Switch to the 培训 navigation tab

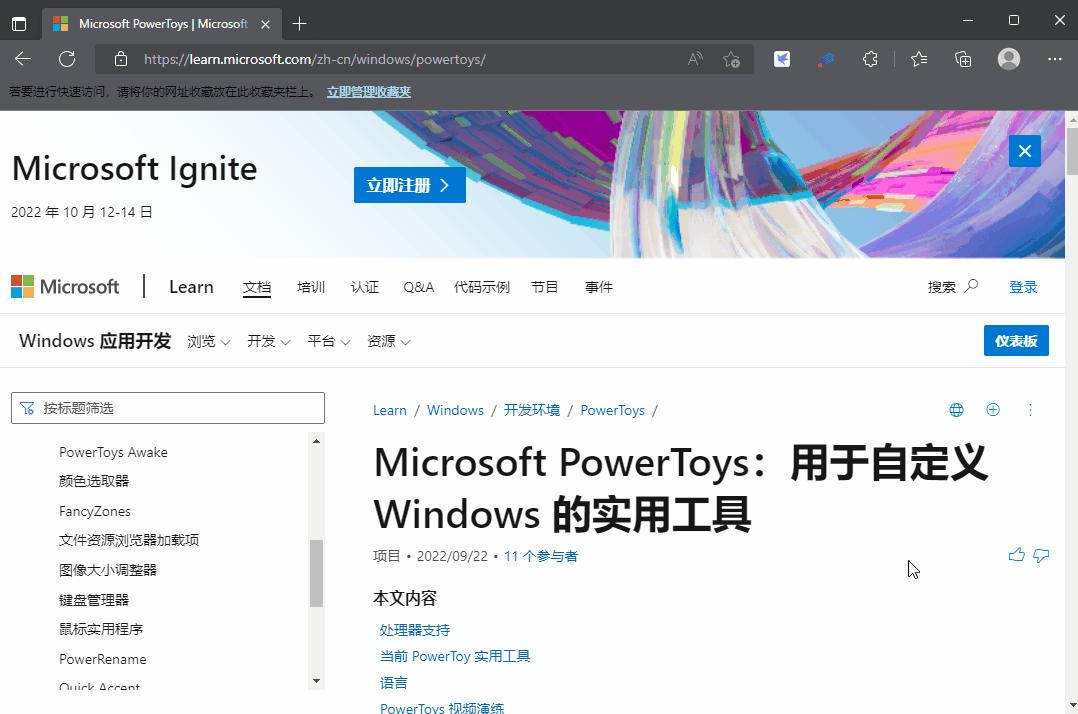311,287
